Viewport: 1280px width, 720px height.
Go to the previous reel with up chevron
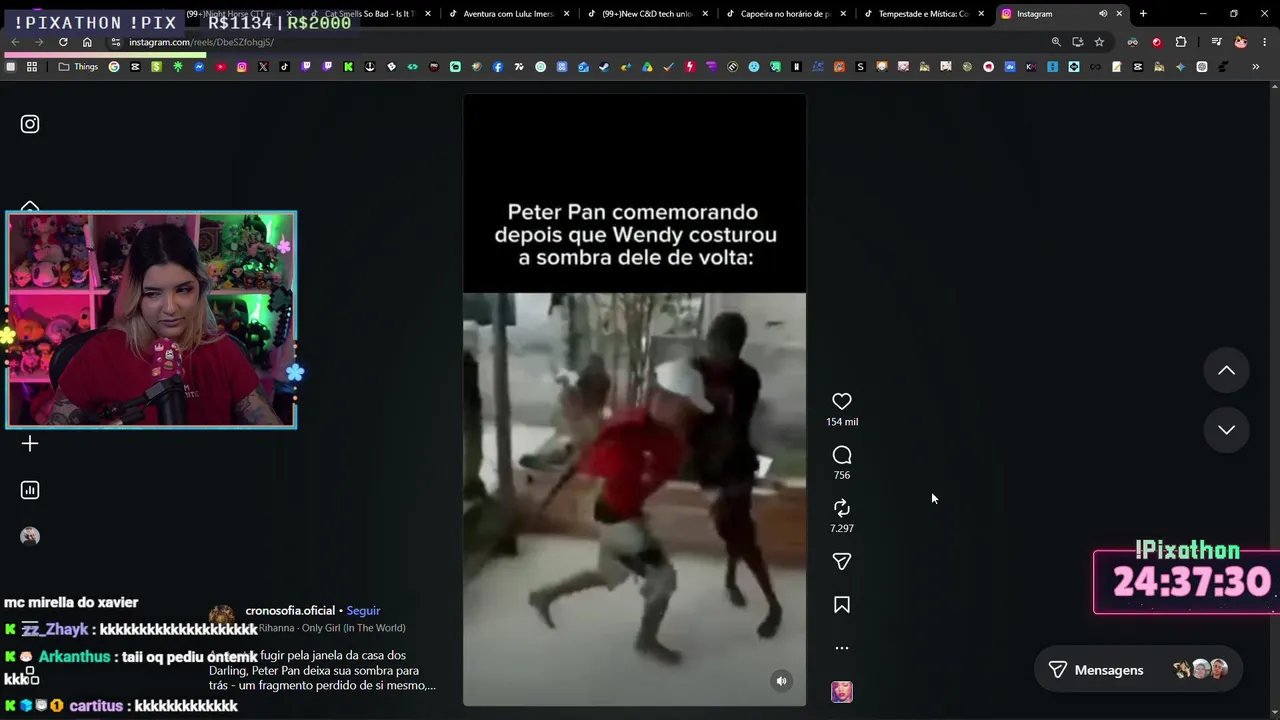pyautogui.click(x=1226, y=371)
